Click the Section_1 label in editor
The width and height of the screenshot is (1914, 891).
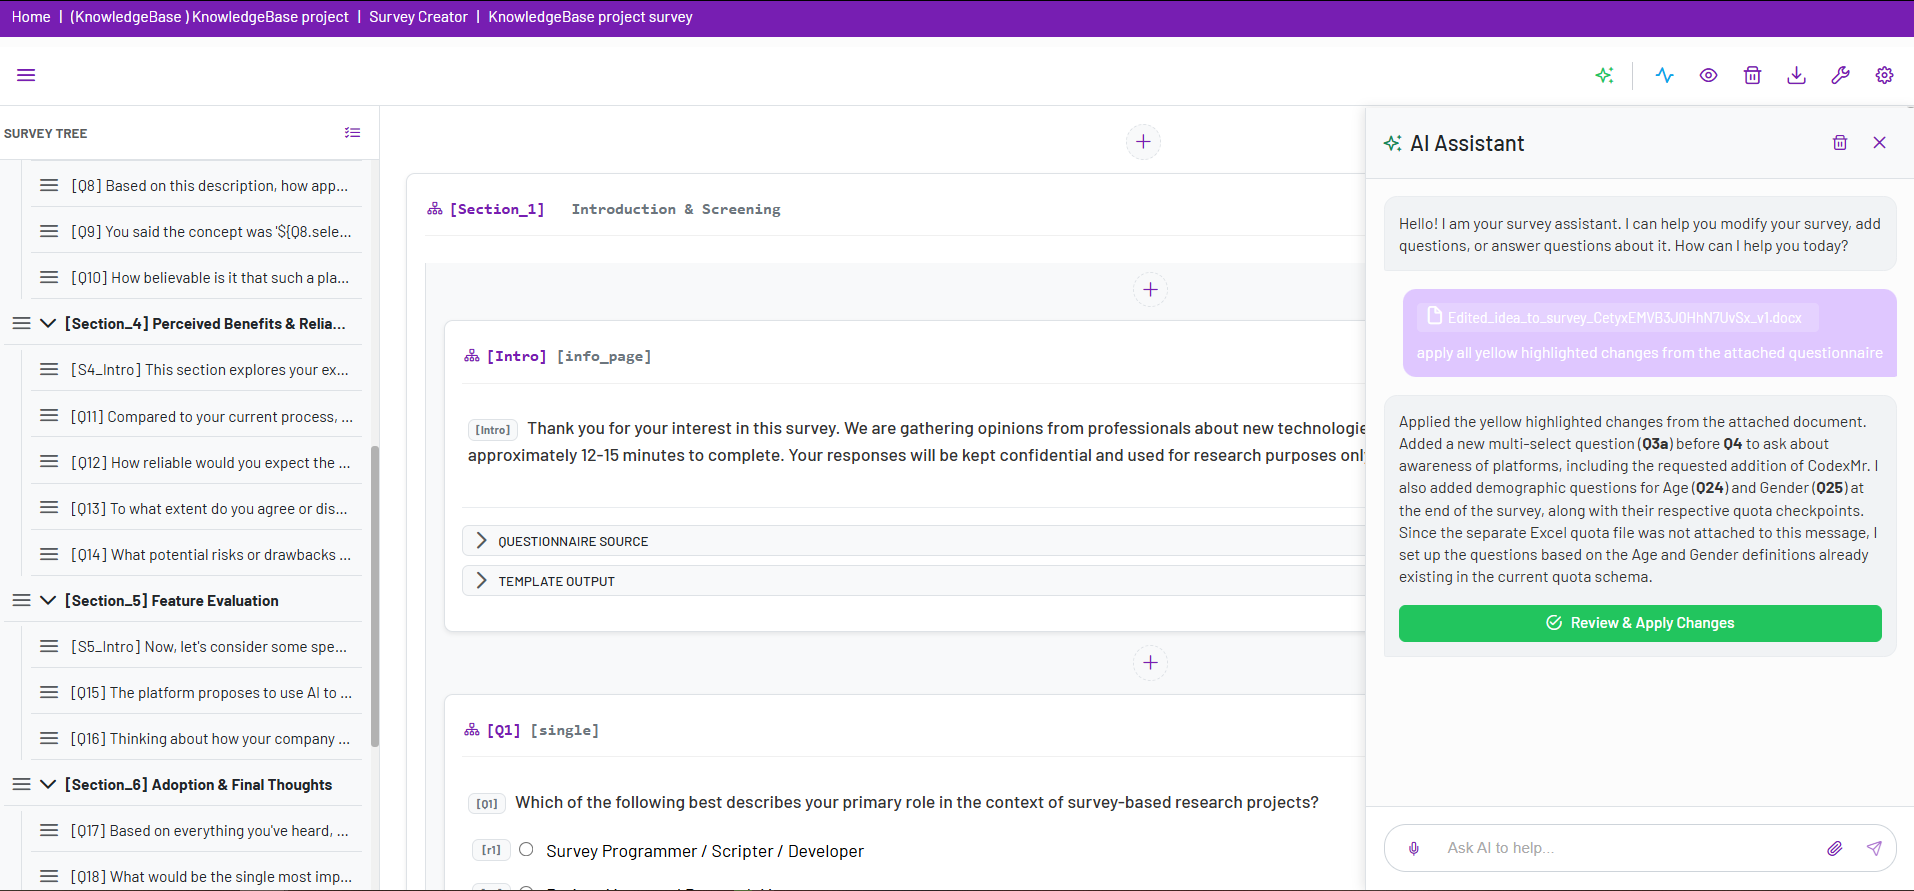tap(497, 209)
